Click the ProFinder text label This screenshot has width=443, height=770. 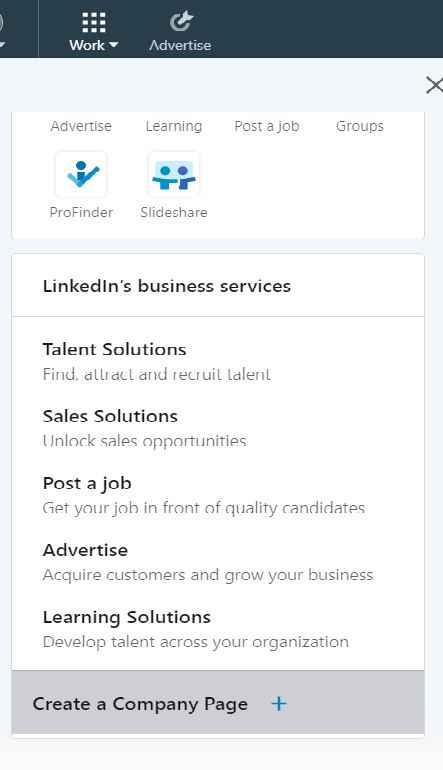(x=81, y=212)
